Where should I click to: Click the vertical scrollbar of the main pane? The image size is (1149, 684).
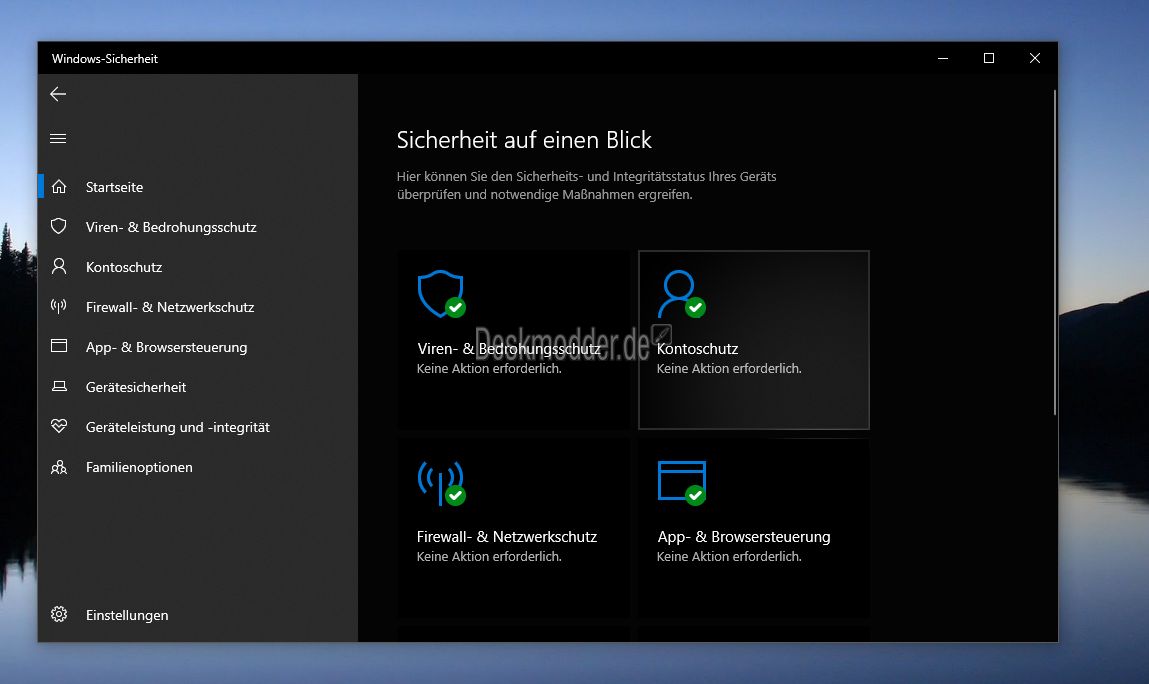coord(1054,253)
